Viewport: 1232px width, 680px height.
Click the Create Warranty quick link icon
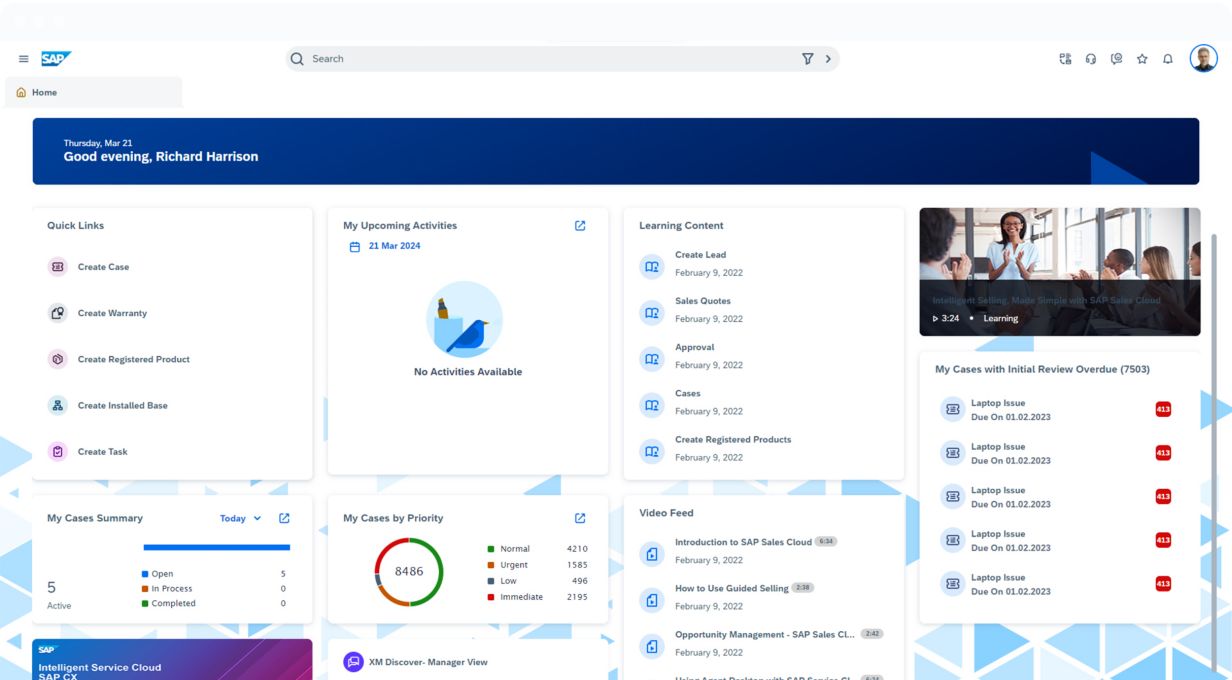[58, 313]
